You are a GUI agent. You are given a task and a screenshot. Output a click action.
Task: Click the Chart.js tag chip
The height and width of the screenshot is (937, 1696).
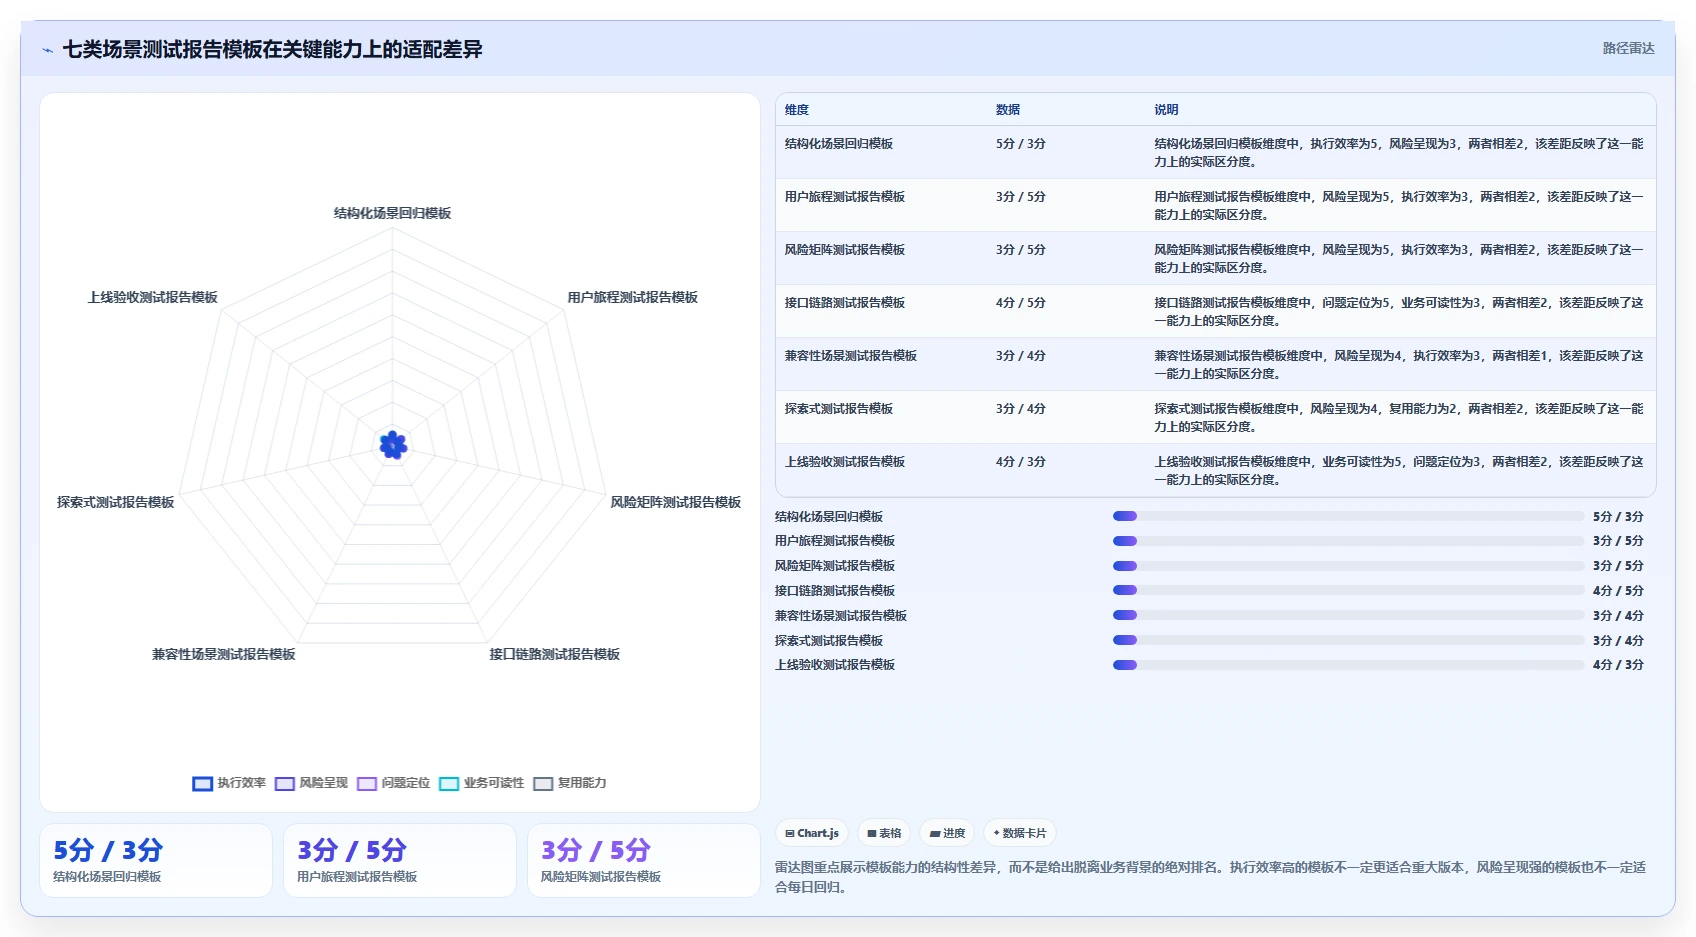pyautogui.click(x=812, y=833)
